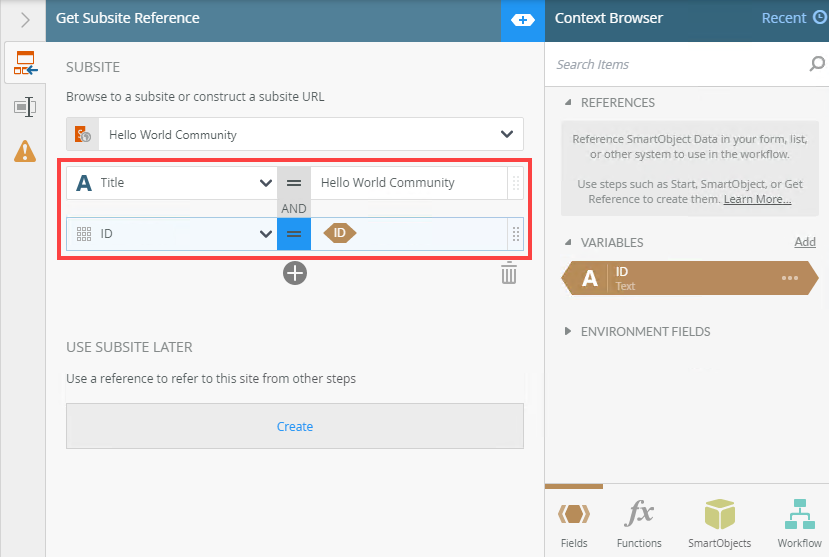The image size is (829, 557).
Task: Open the Hello World Community subsite dropdown
Action: [504, 134]
